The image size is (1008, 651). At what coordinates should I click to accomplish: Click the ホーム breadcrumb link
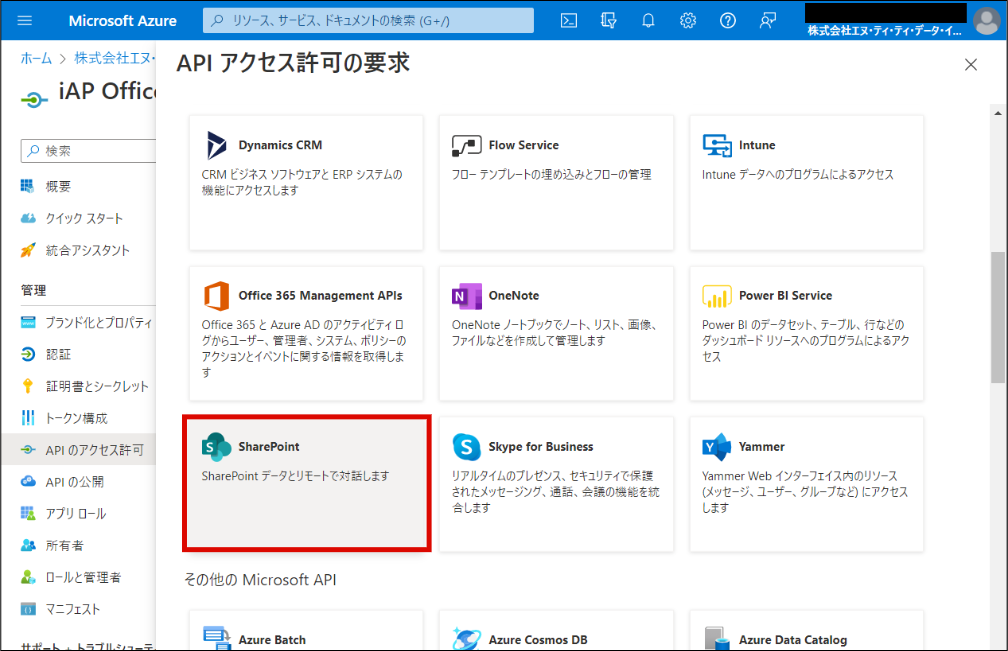pyautogui.click(x=36, y=58)
